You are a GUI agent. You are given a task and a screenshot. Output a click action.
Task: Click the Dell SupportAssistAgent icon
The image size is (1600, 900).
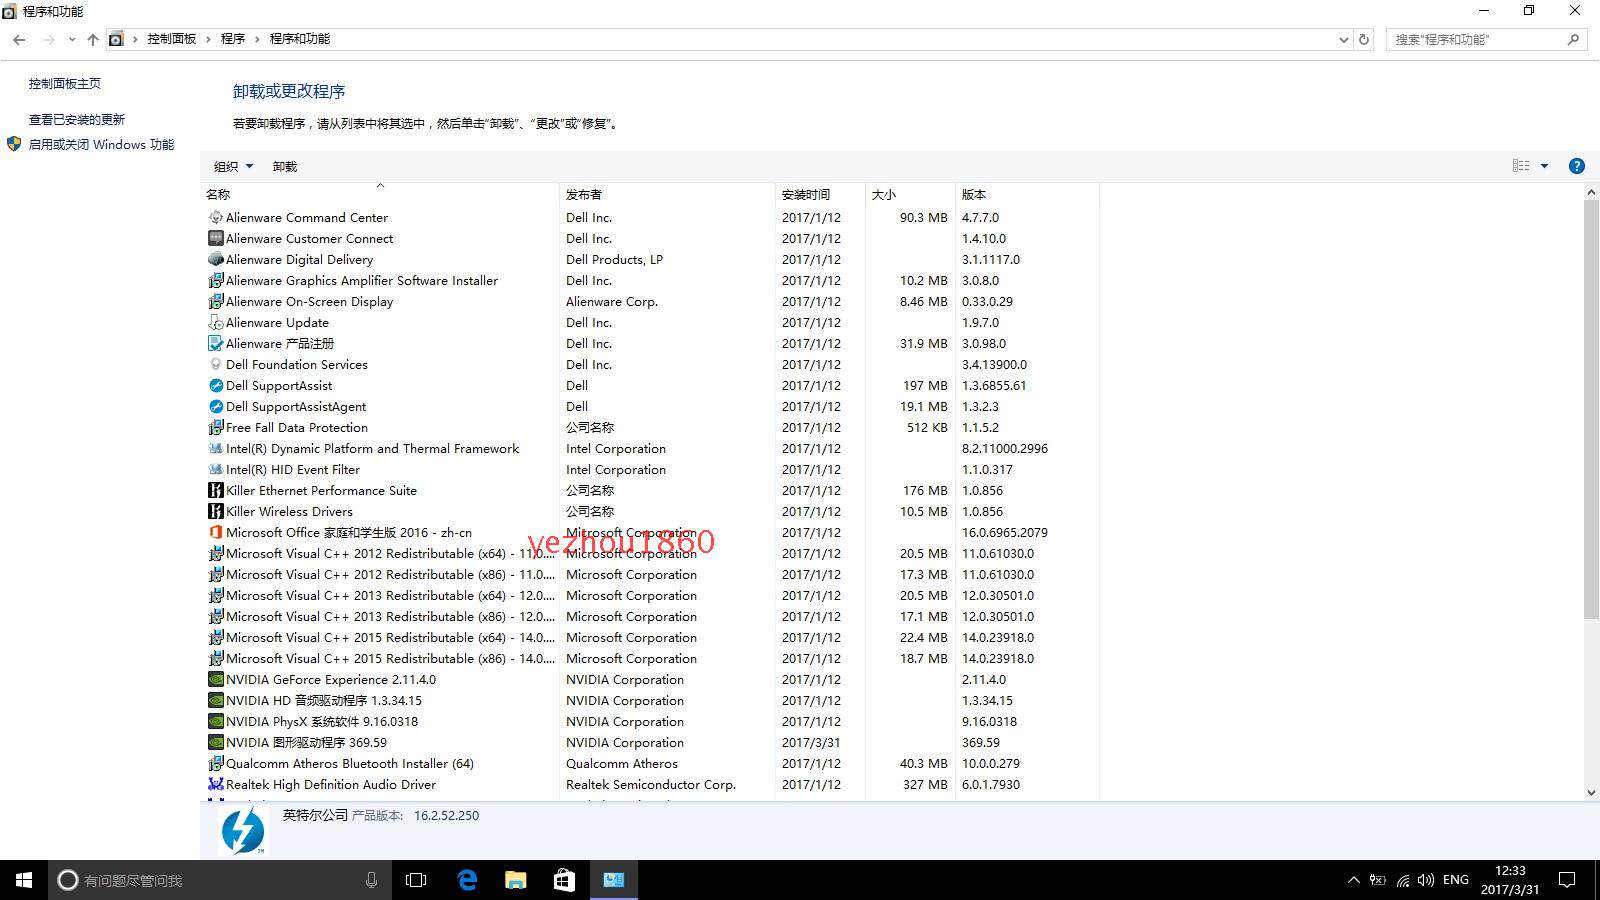coord(215,406)
